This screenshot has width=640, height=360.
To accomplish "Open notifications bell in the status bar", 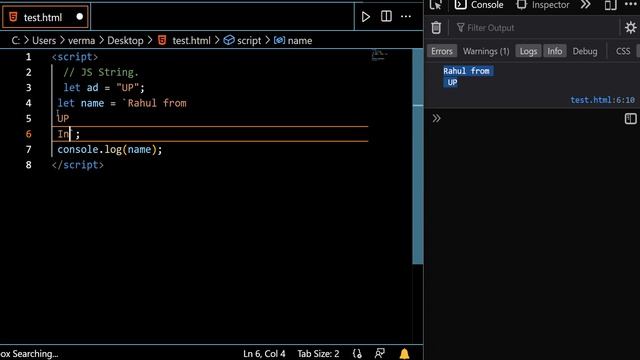I will click(404, 353).
